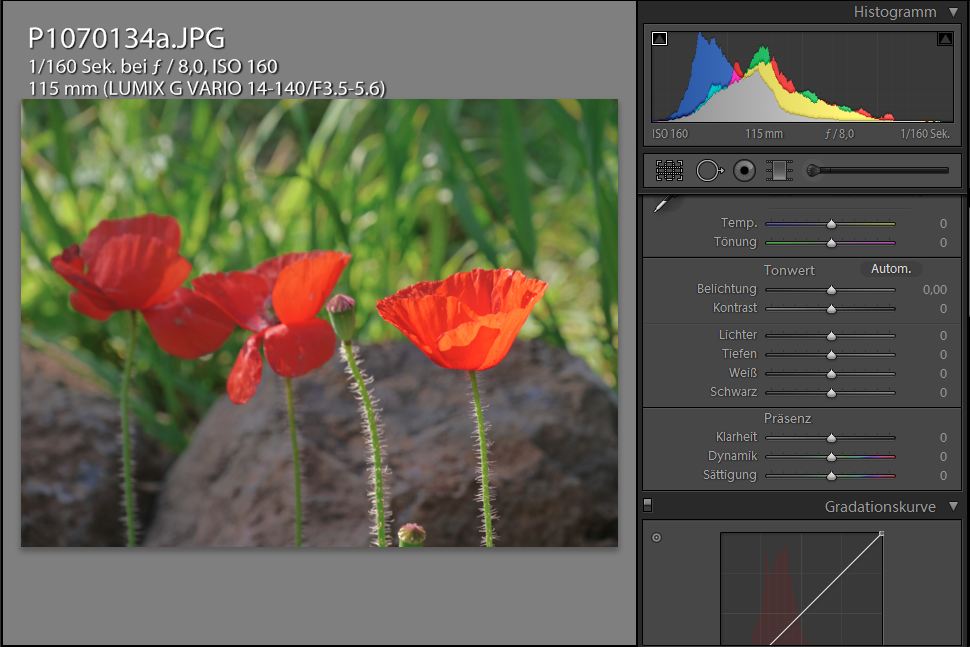The image size is (970, 647).
Task: Collapse the Histogramm panel
Action: (953, 12)
